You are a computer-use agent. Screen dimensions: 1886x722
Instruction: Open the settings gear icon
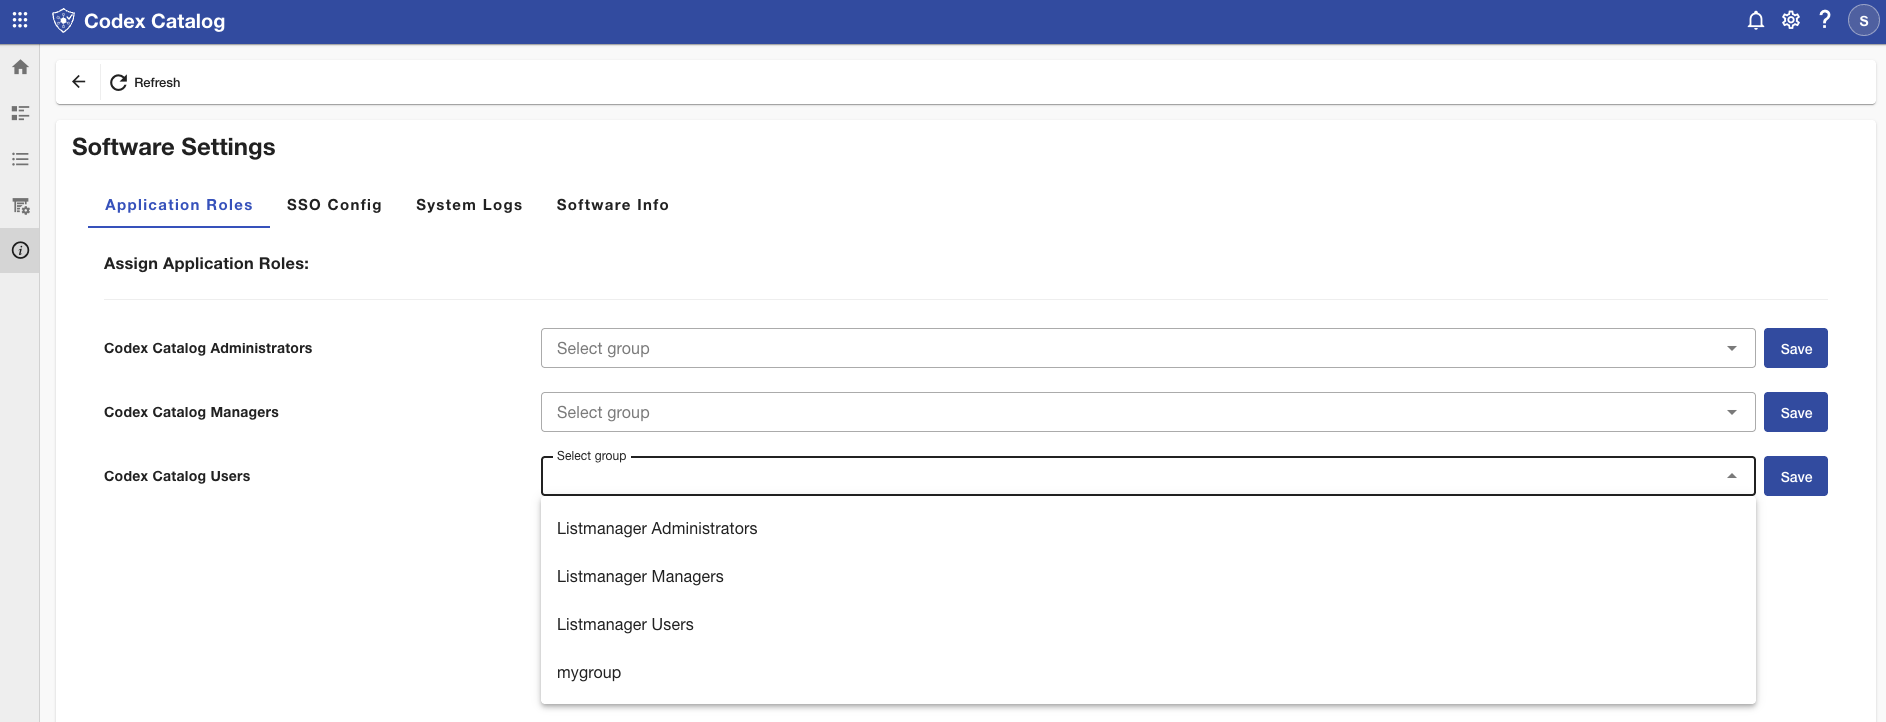coord(1790,20)
